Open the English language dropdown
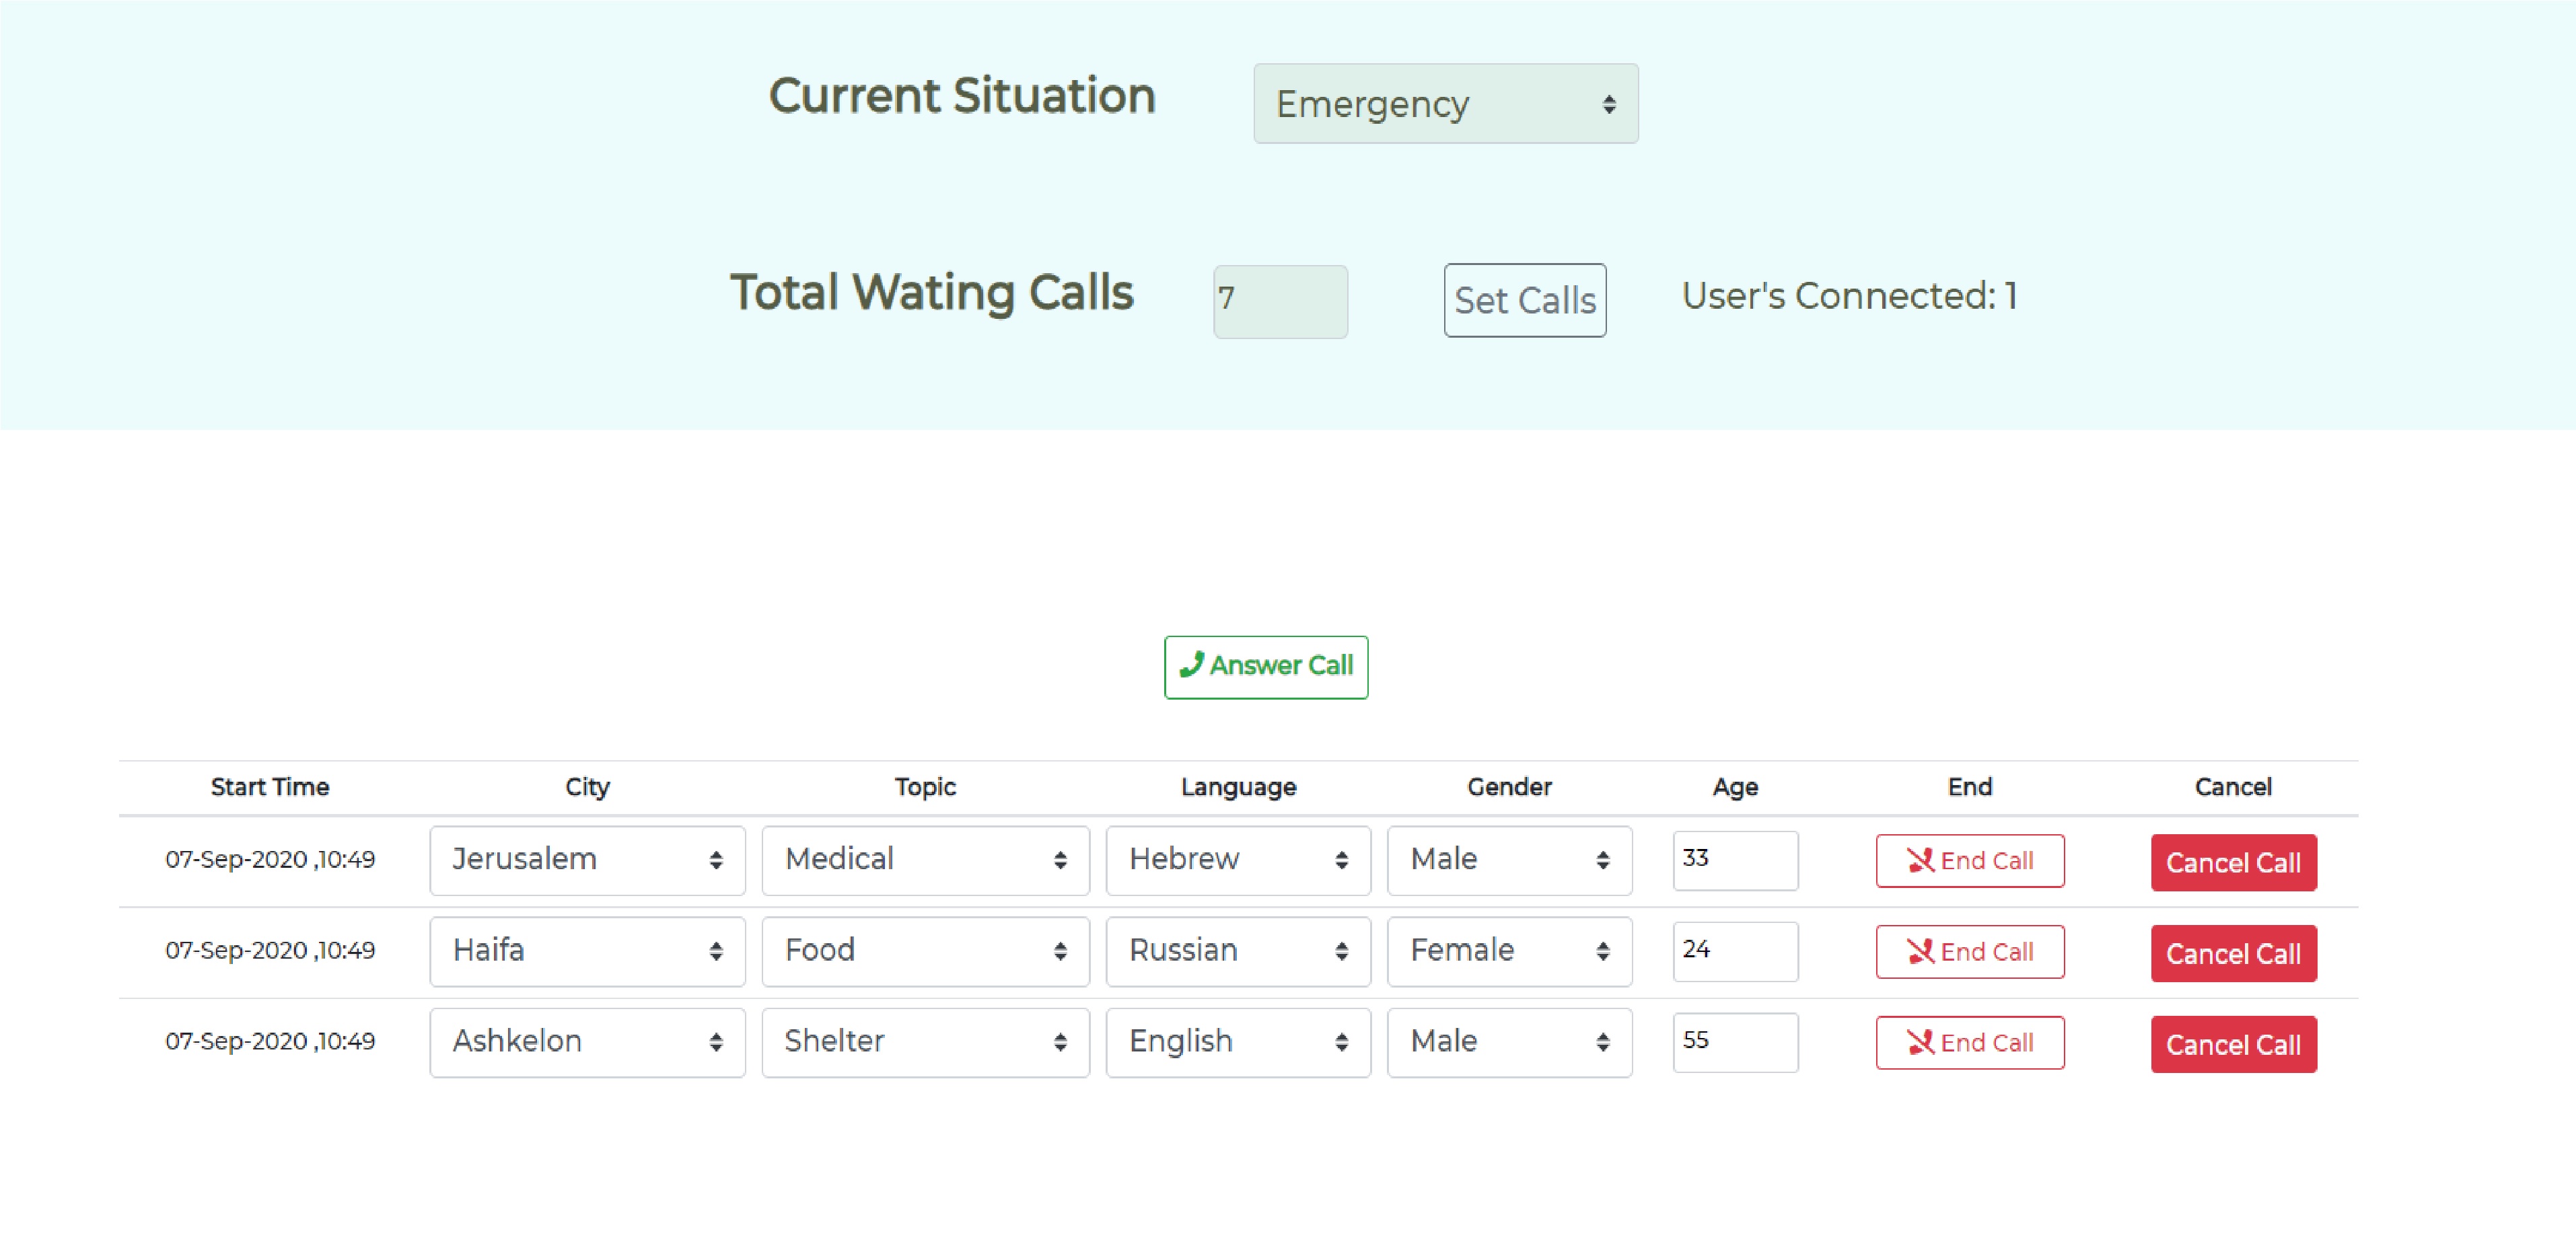Screen dimensions: 2576x1258 (1238, 1042)
